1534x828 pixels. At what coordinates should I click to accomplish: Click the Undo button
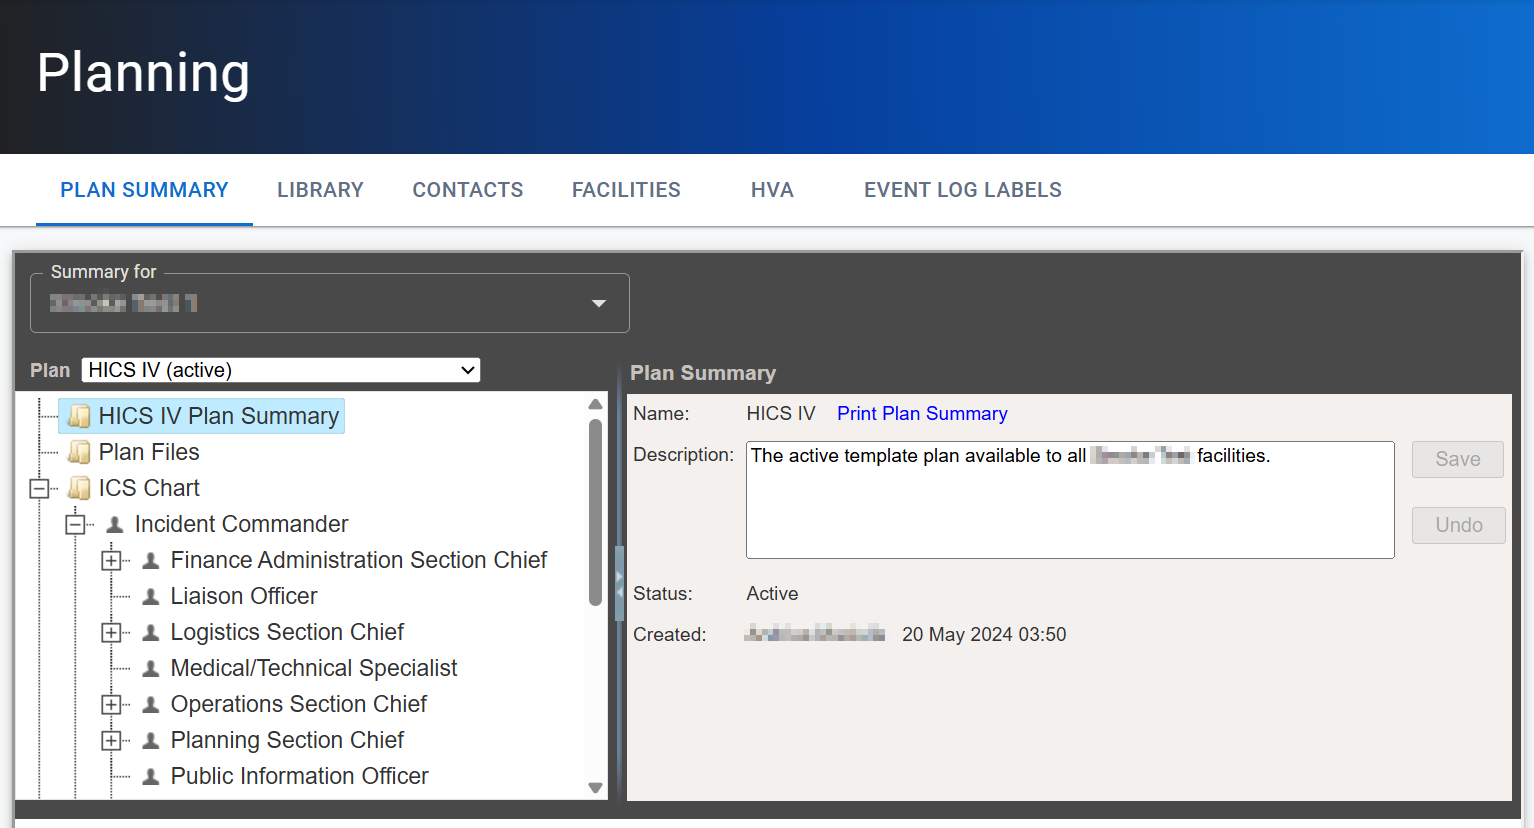[x=1457, y=525]
